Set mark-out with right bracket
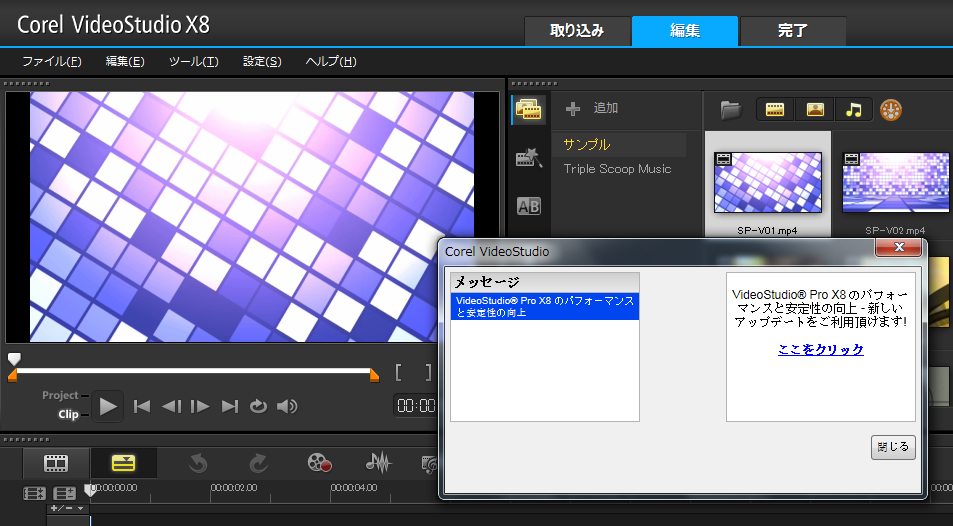This screenshot has width=953, height=526. coord(428,372)
